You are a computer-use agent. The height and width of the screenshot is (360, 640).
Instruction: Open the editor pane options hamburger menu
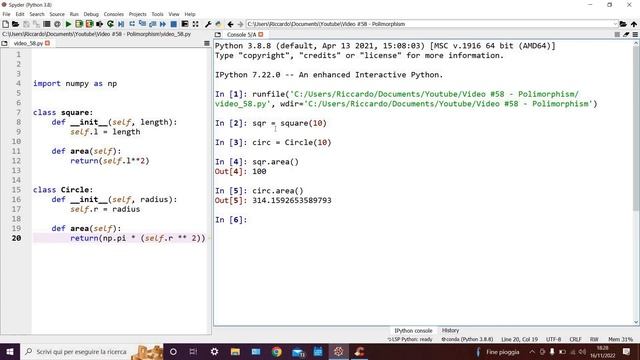(207, 43)
